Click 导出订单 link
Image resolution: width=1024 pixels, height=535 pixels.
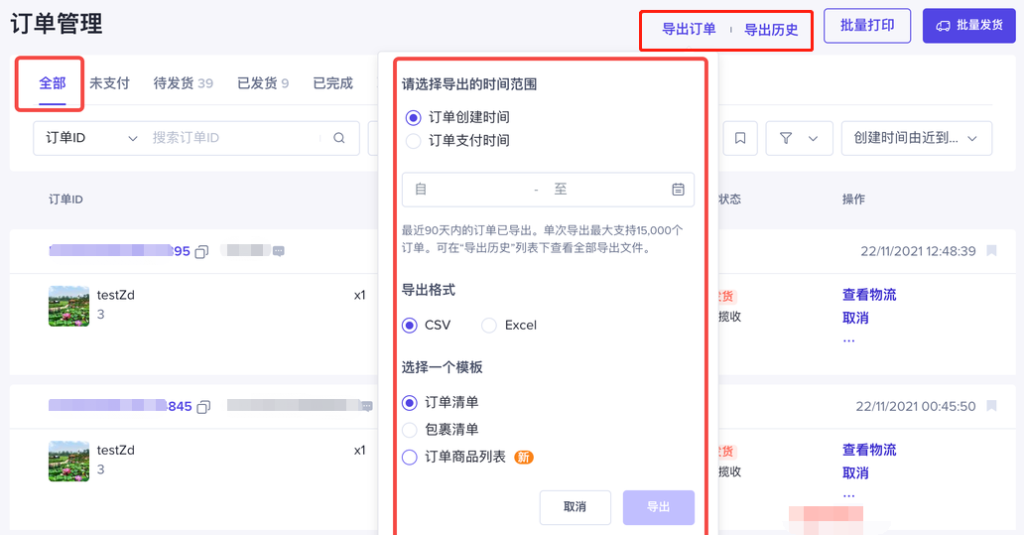click(689, 29)
